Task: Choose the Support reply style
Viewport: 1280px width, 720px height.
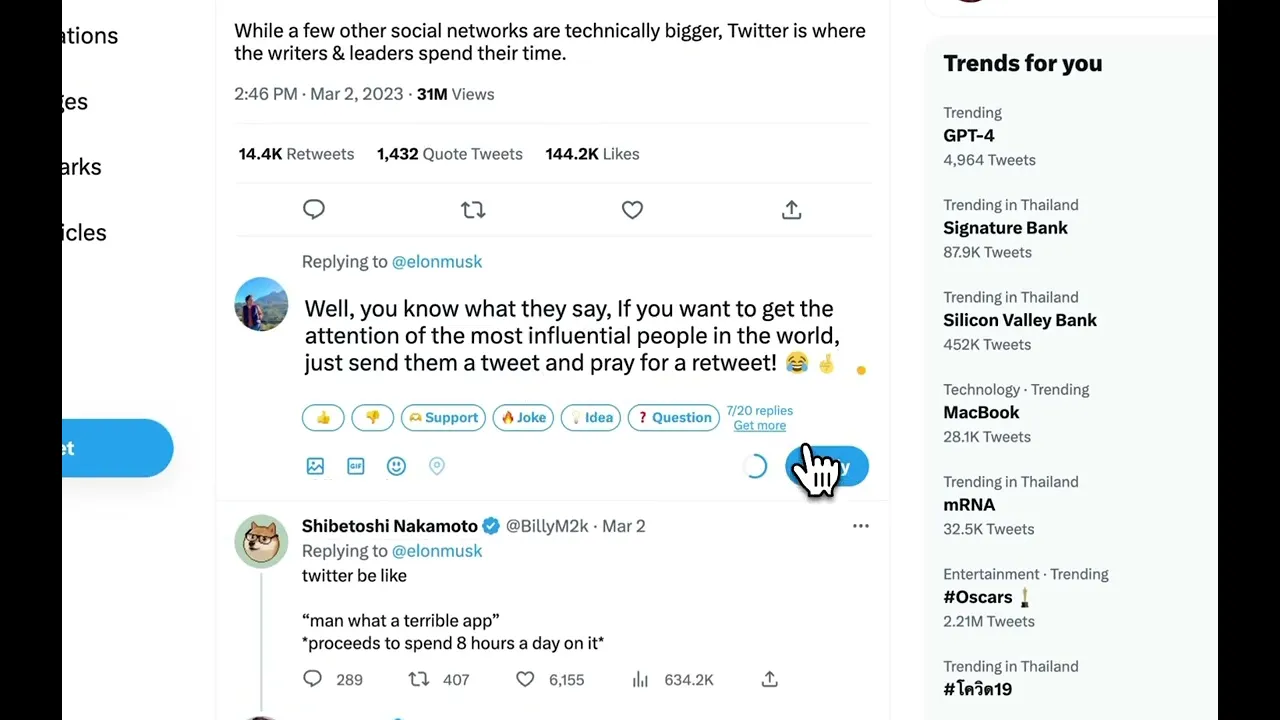Action: point(443,418)
